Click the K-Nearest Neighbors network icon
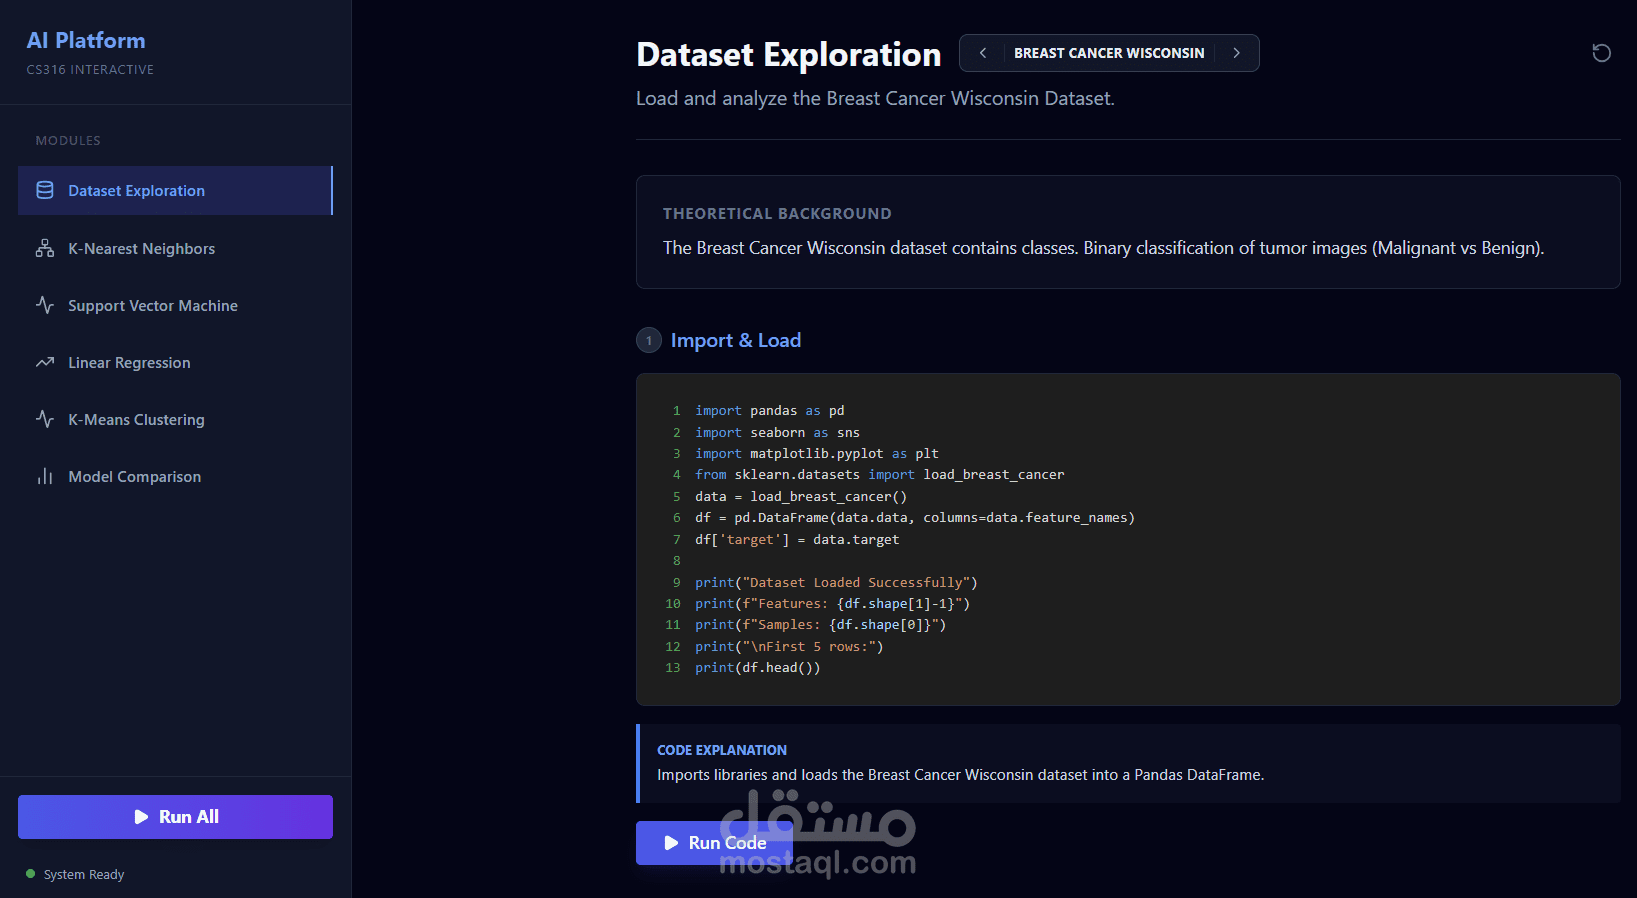This screenshot has width=1637, height=898. click(45, 248)
